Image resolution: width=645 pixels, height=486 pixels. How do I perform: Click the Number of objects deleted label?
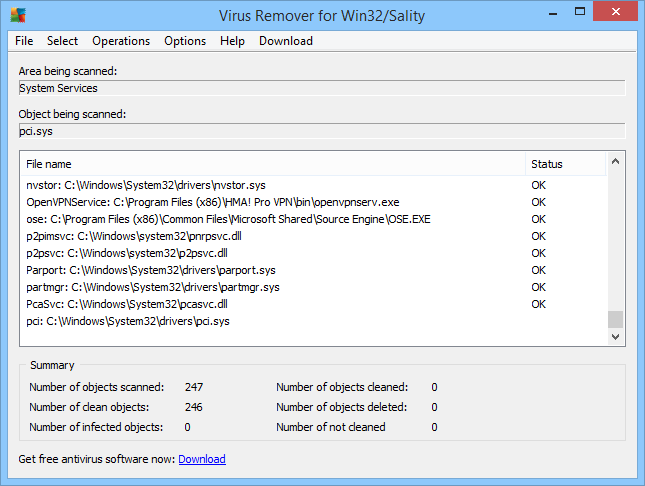341,407
